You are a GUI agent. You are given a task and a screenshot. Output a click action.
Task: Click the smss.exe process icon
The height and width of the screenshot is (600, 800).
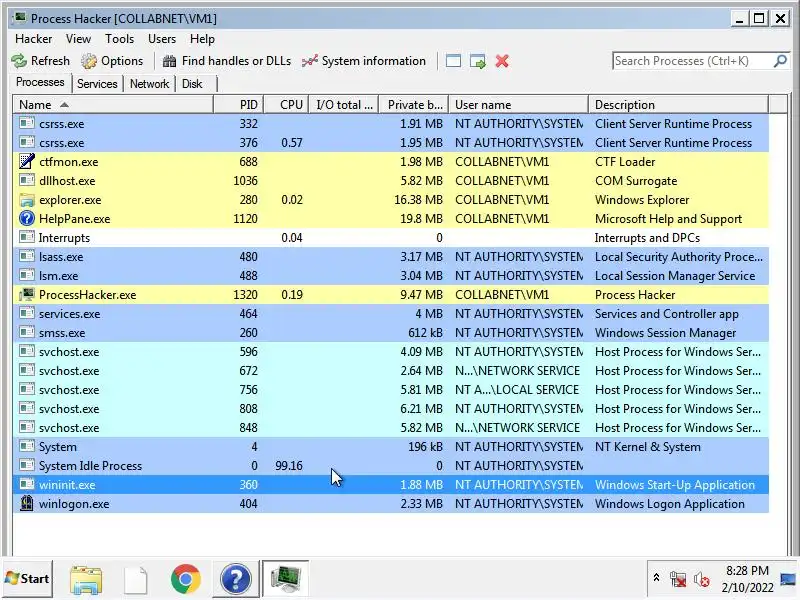(x=27, y=332)
